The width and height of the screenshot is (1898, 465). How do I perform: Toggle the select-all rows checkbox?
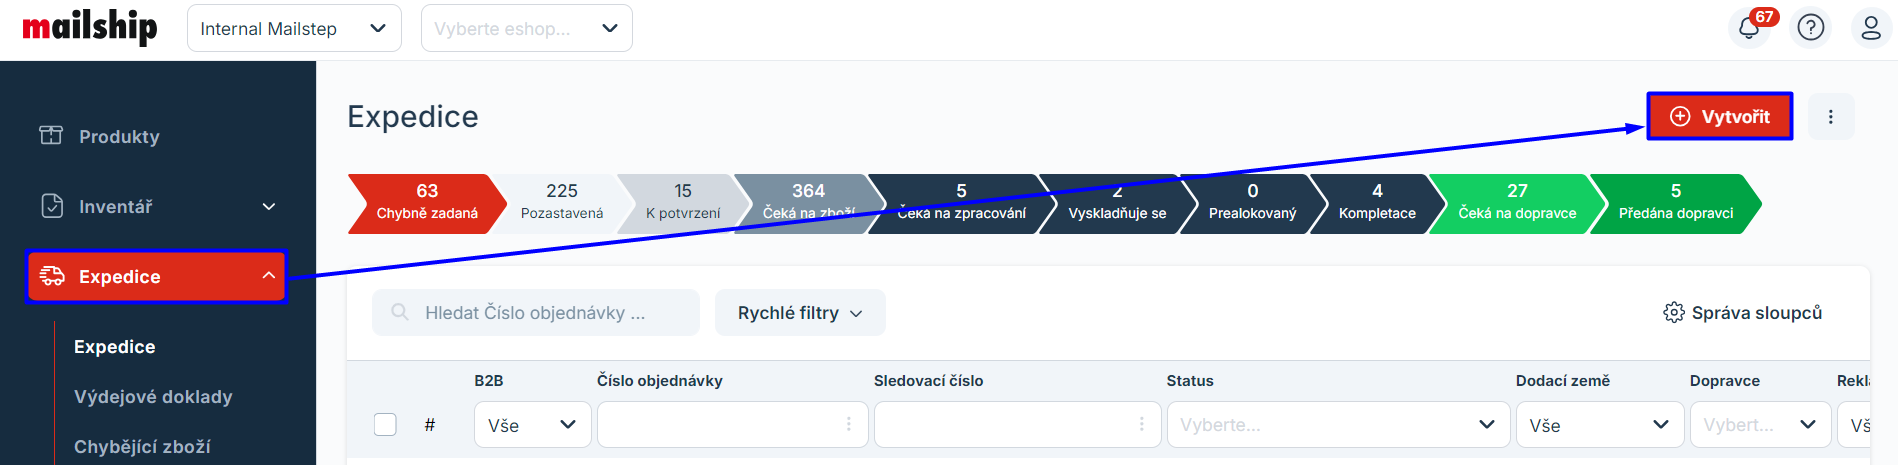[385, 425]
